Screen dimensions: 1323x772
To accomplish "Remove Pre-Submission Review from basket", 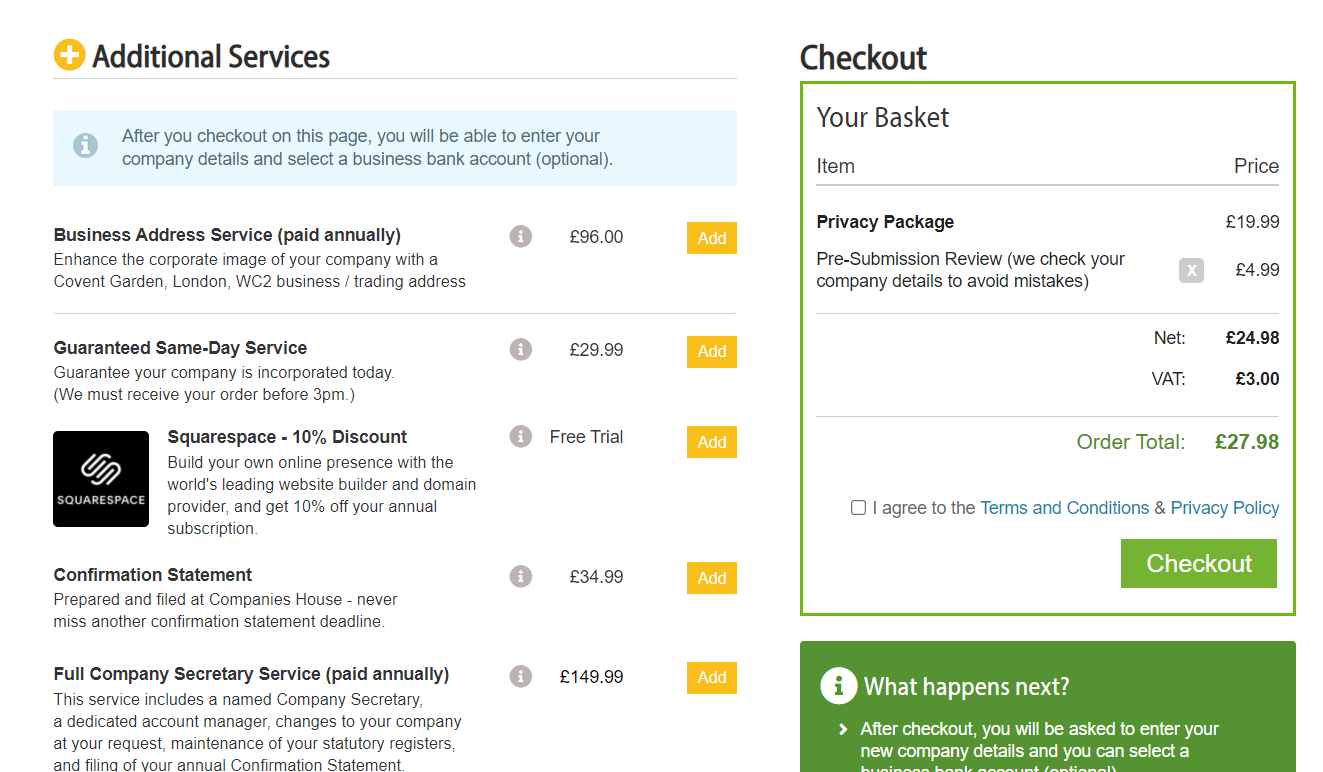I will [x=1191, y=270].
